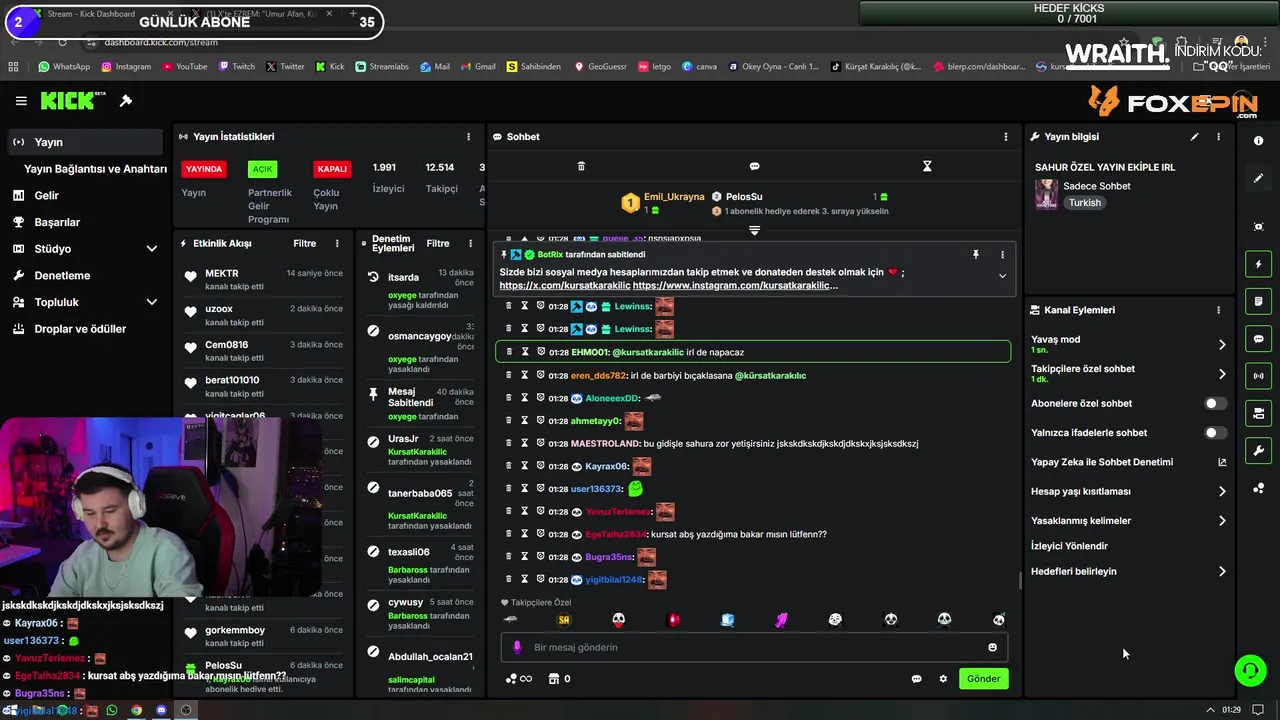Click the chat bubble icon under Sohbet header

[x=755, y=166]
